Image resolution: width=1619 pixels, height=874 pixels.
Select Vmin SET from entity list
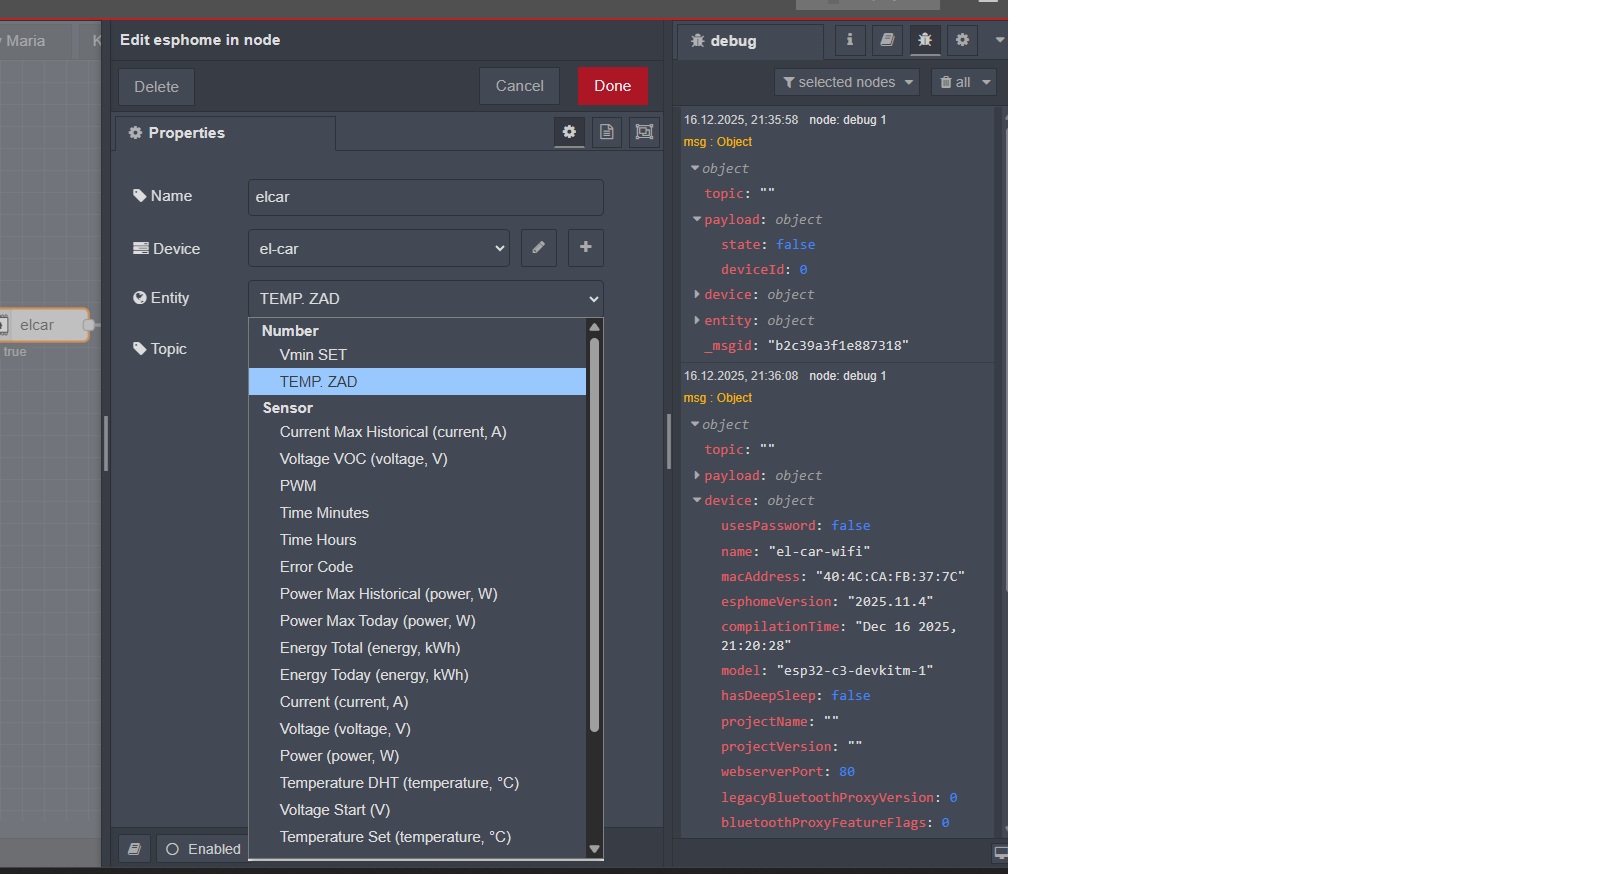coord(313,355)
